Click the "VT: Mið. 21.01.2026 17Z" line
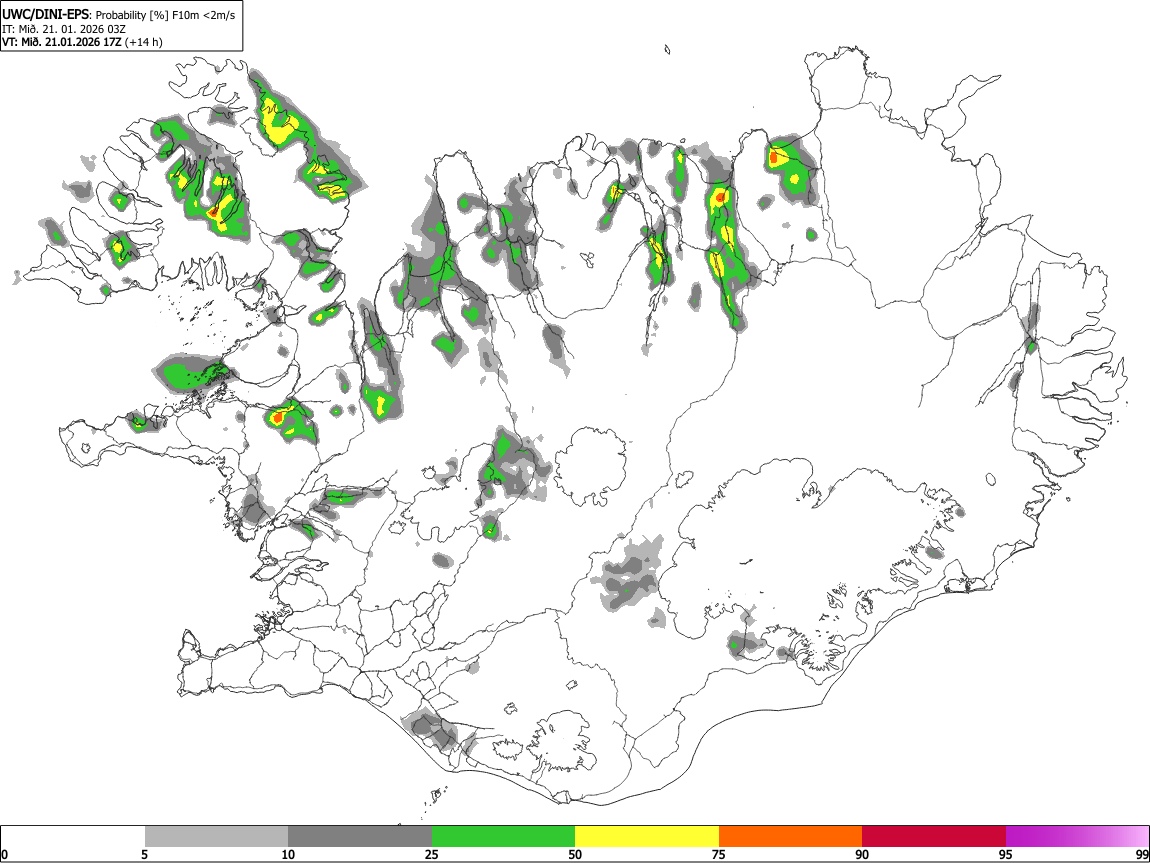1150x863 pixels. [62, 42]
